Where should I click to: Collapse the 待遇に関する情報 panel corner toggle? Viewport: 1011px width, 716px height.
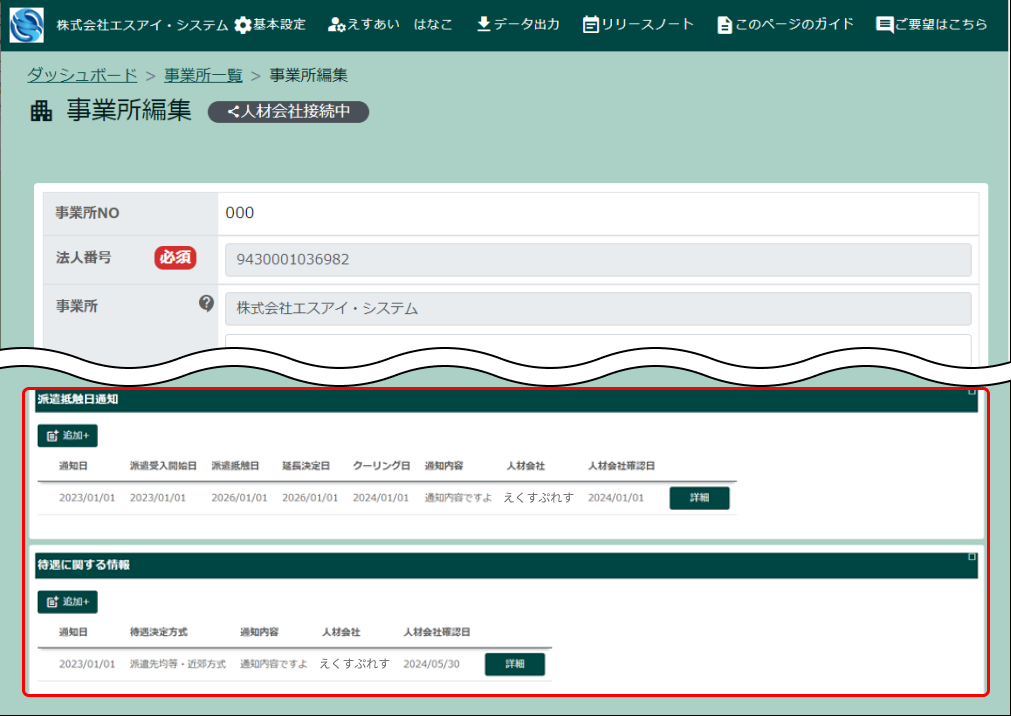[972, 557]
